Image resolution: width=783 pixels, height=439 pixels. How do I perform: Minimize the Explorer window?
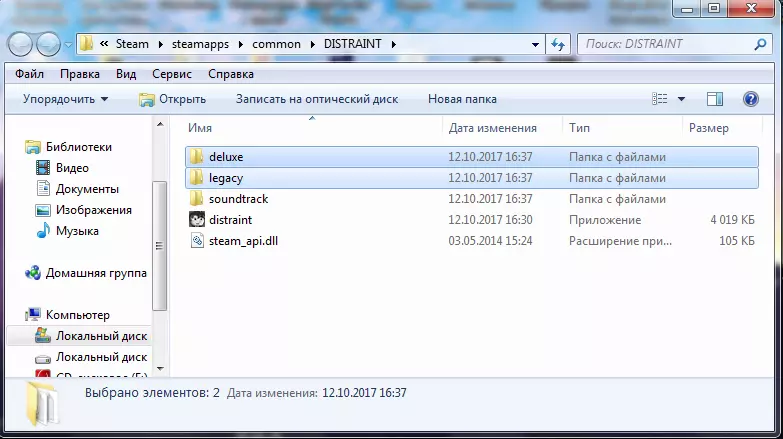click(x=687, y=9)
